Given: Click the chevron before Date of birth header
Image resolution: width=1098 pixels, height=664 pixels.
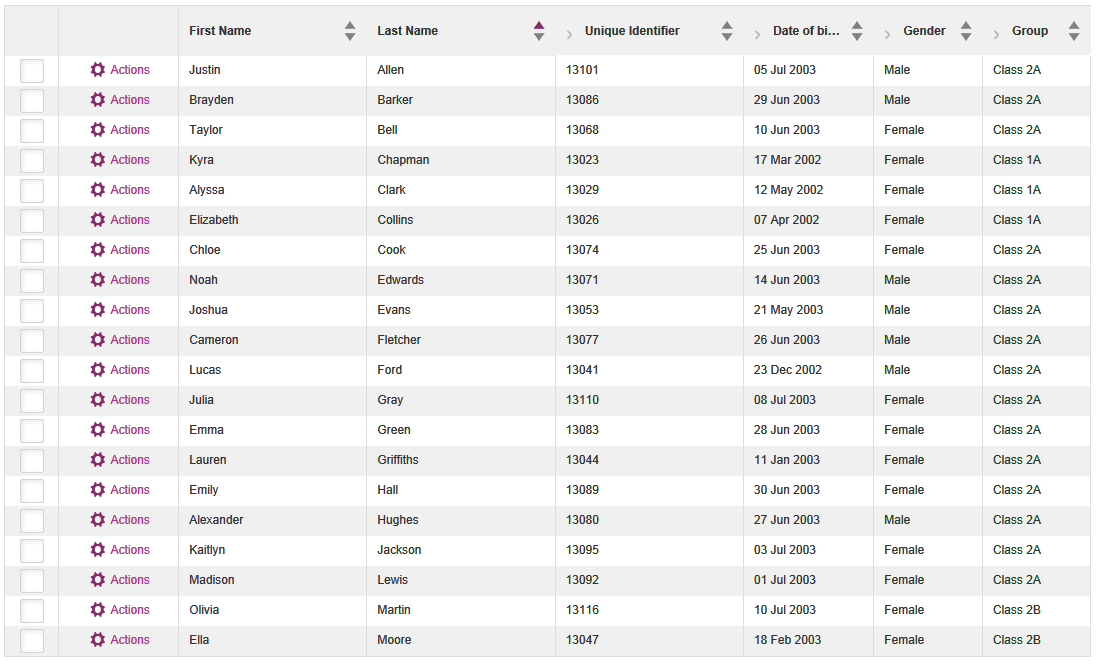Looking at the screenshot, I should tap(757, 34).
